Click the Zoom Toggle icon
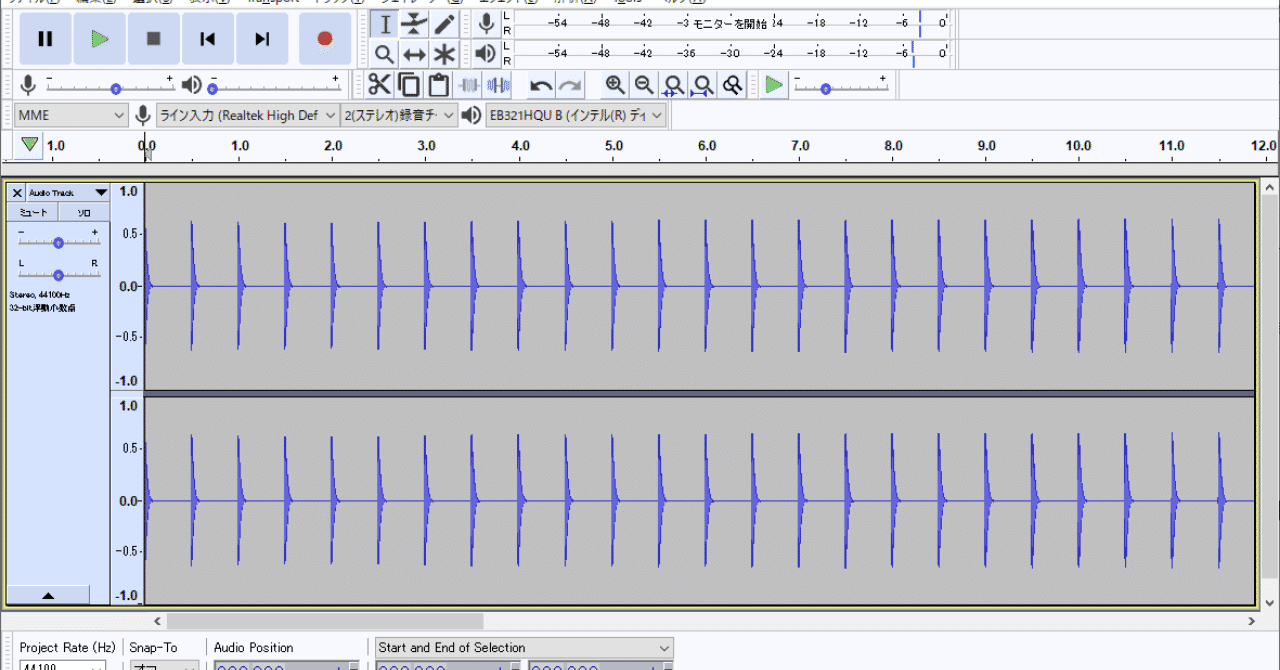The width and height of the screenshot is (1280, 670). pos(732,85)
